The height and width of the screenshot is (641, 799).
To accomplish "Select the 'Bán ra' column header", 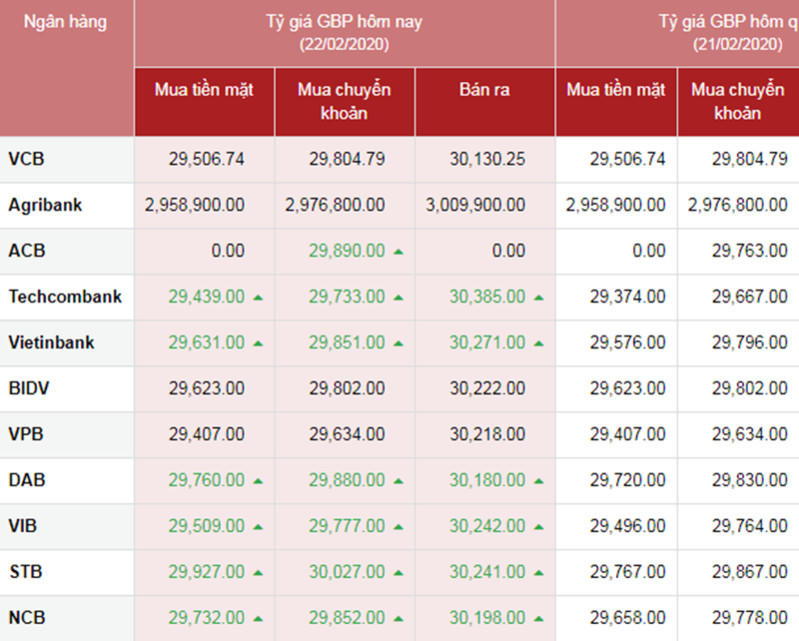I will pos(484,90).
